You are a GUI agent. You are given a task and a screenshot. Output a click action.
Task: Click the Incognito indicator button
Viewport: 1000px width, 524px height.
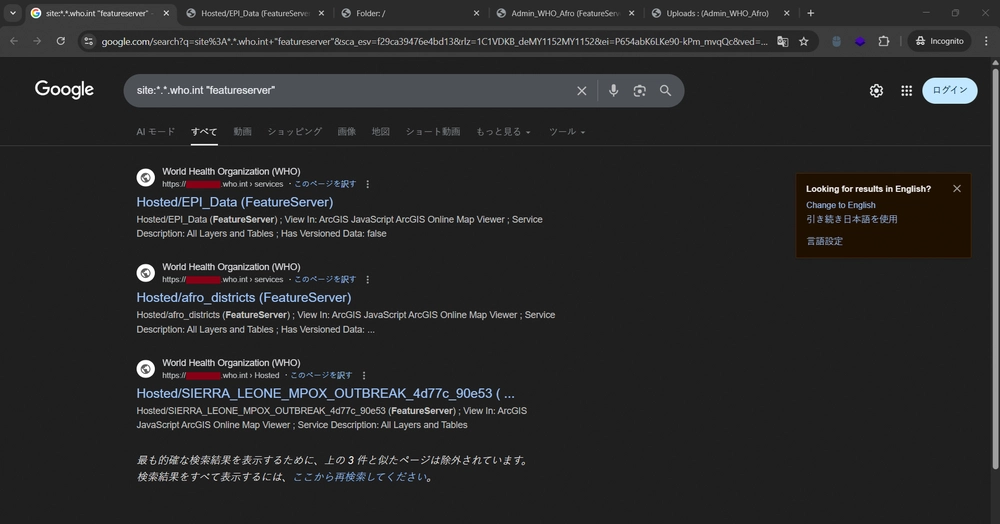point(939,41)
